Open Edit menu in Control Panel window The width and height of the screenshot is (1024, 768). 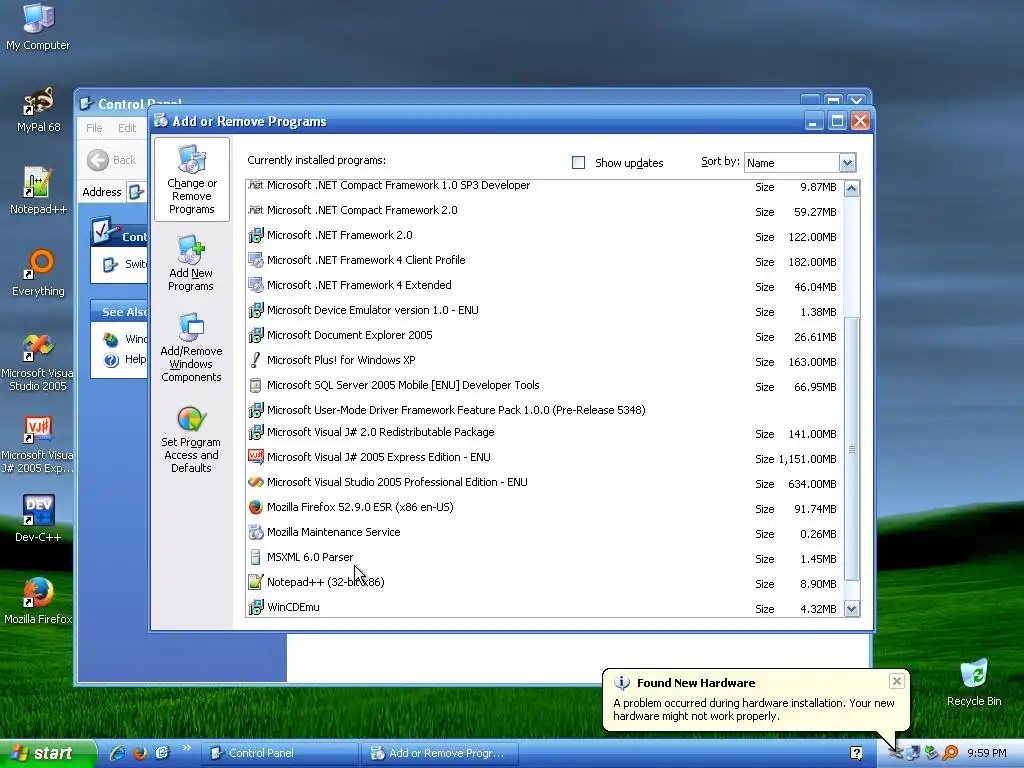127,128
